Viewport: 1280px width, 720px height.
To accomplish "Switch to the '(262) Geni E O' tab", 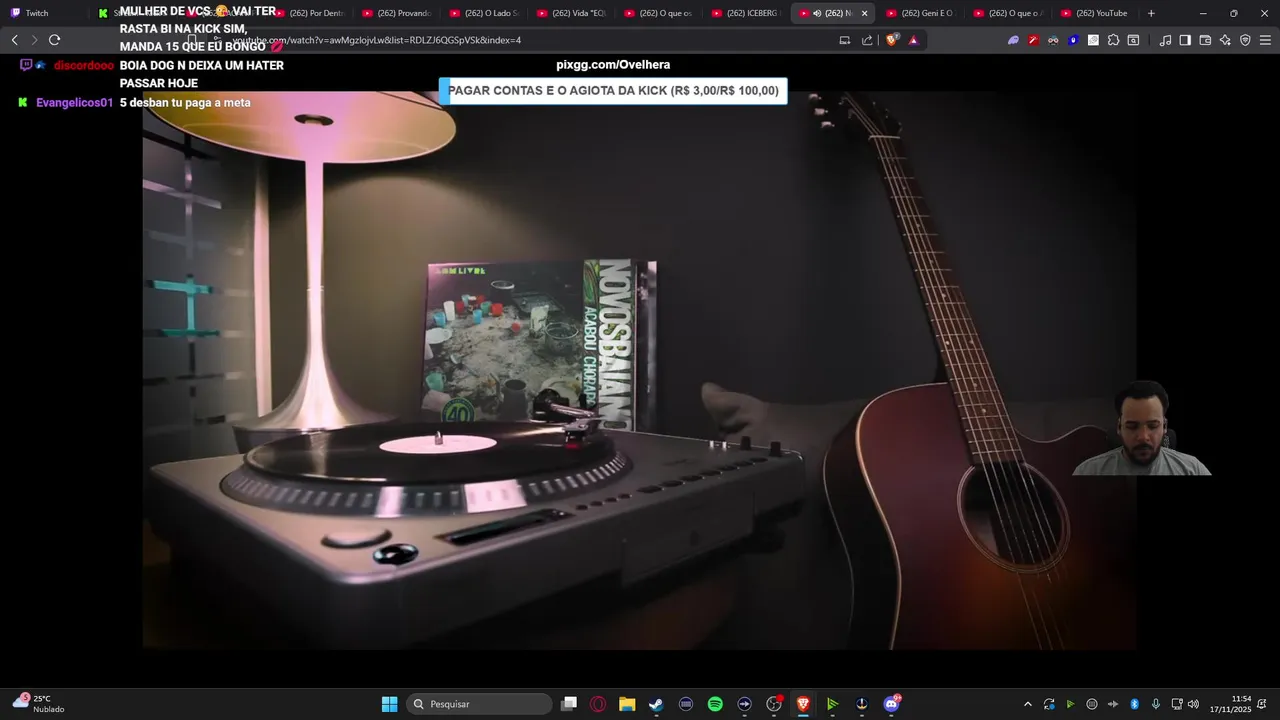I will pyautogui.click(x=920, y=13).
